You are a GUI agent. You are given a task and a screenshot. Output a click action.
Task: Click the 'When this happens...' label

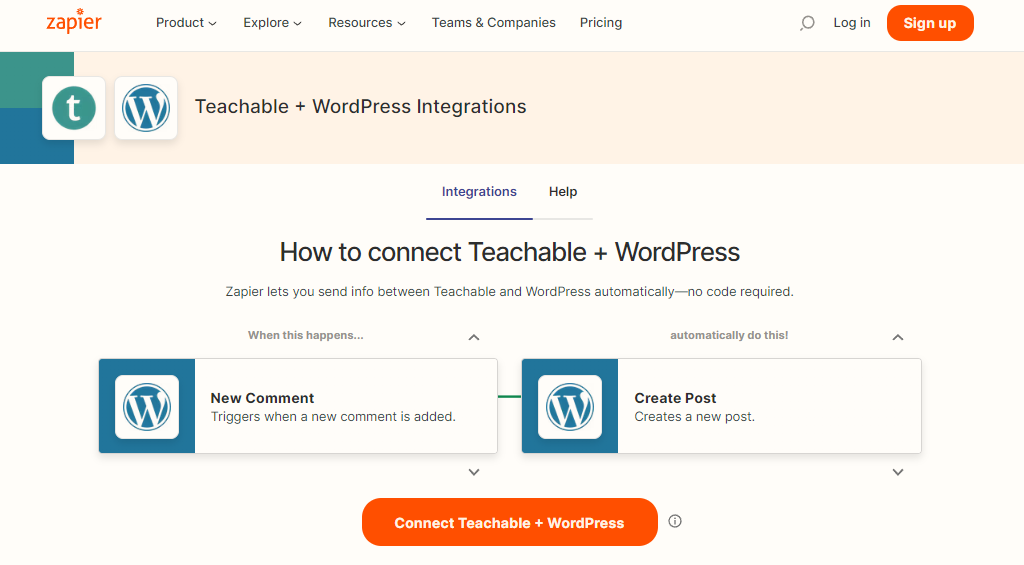coord(306,335)
